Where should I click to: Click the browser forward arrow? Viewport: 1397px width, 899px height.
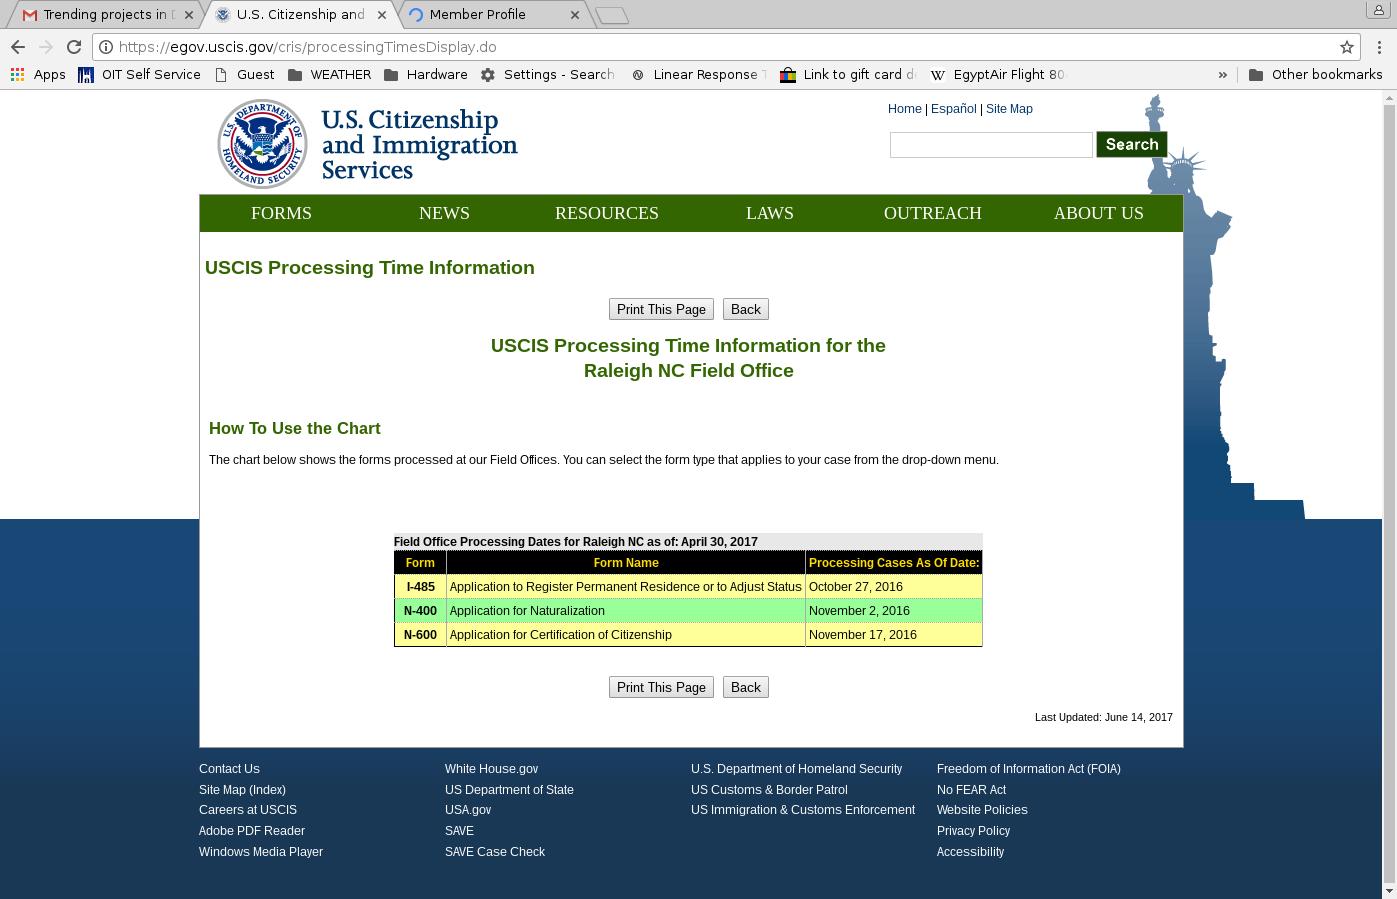pos(46,47)
